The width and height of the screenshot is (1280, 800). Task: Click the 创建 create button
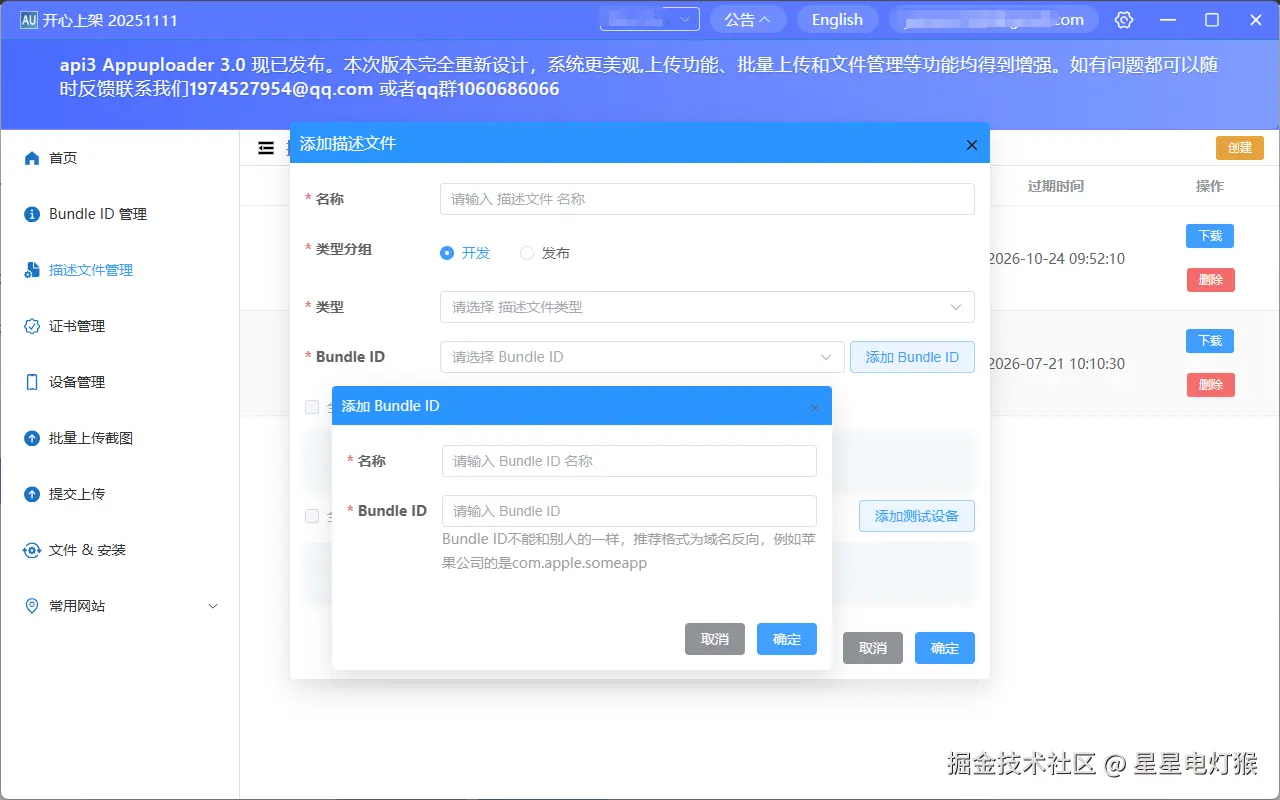point(1239,147)
